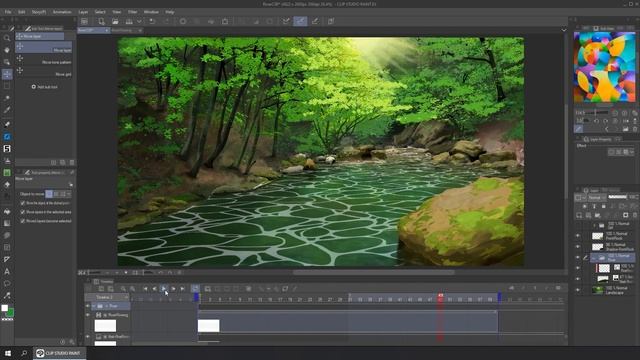Toggle 'Moved layers become selected' checkbox
This screenshot has width=640, height=360.
[x=23, y=221]
